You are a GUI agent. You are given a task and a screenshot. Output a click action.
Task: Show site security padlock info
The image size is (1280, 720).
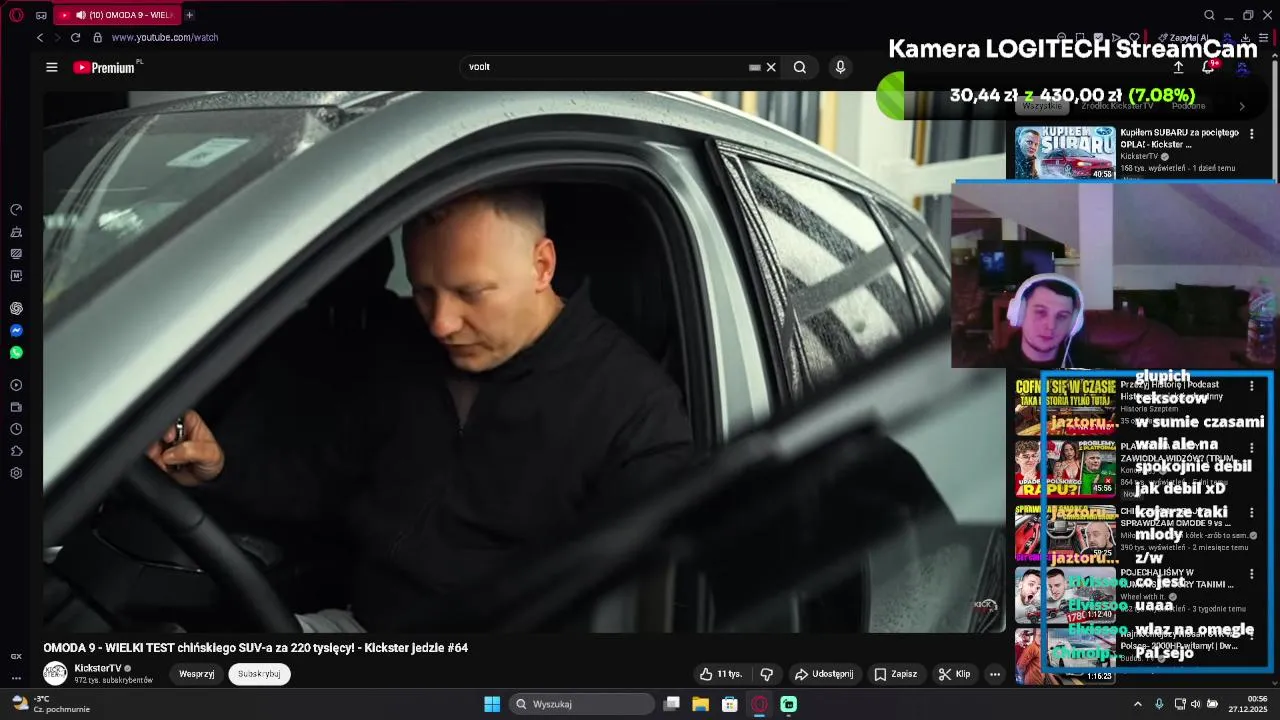(97, 37)
